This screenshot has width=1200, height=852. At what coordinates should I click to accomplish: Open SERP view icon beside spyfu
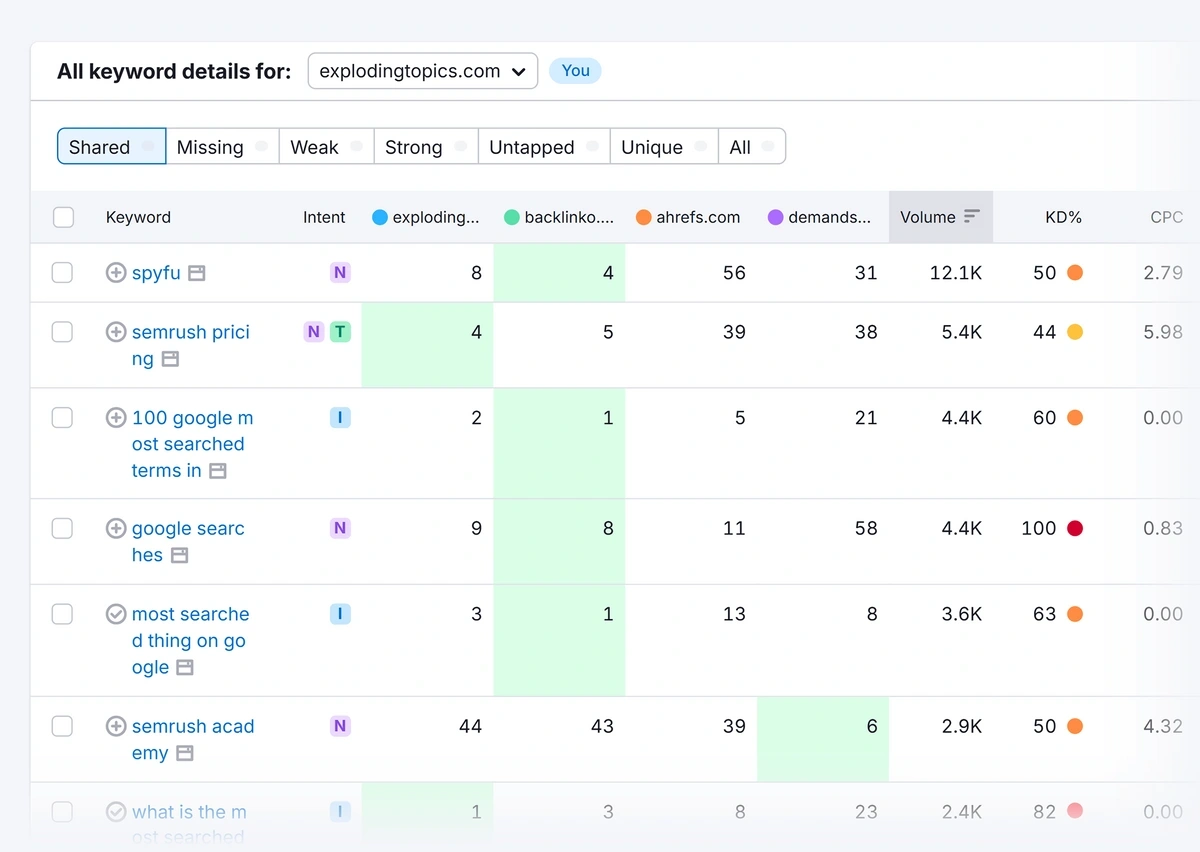pos(197,273)
